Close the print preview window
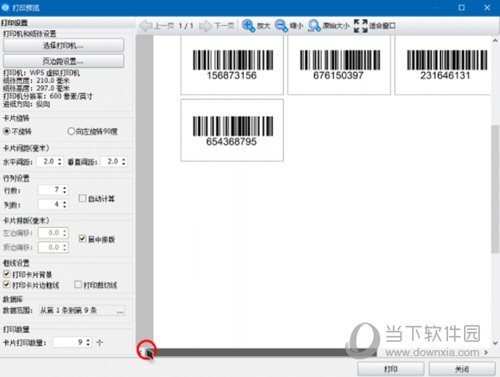Viewport: 500px width, 377px height. point(487,7)
